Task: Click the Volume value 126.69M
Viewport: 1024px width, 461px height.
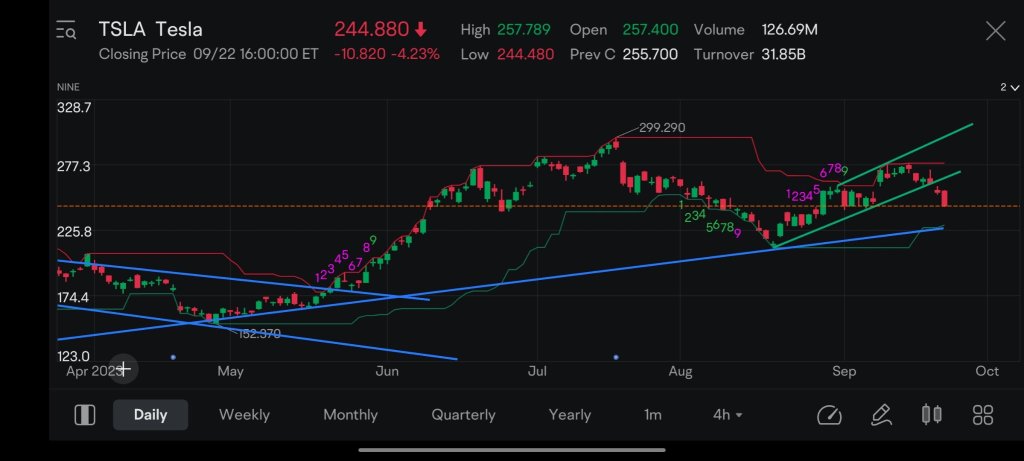Action: coord(790,30)
